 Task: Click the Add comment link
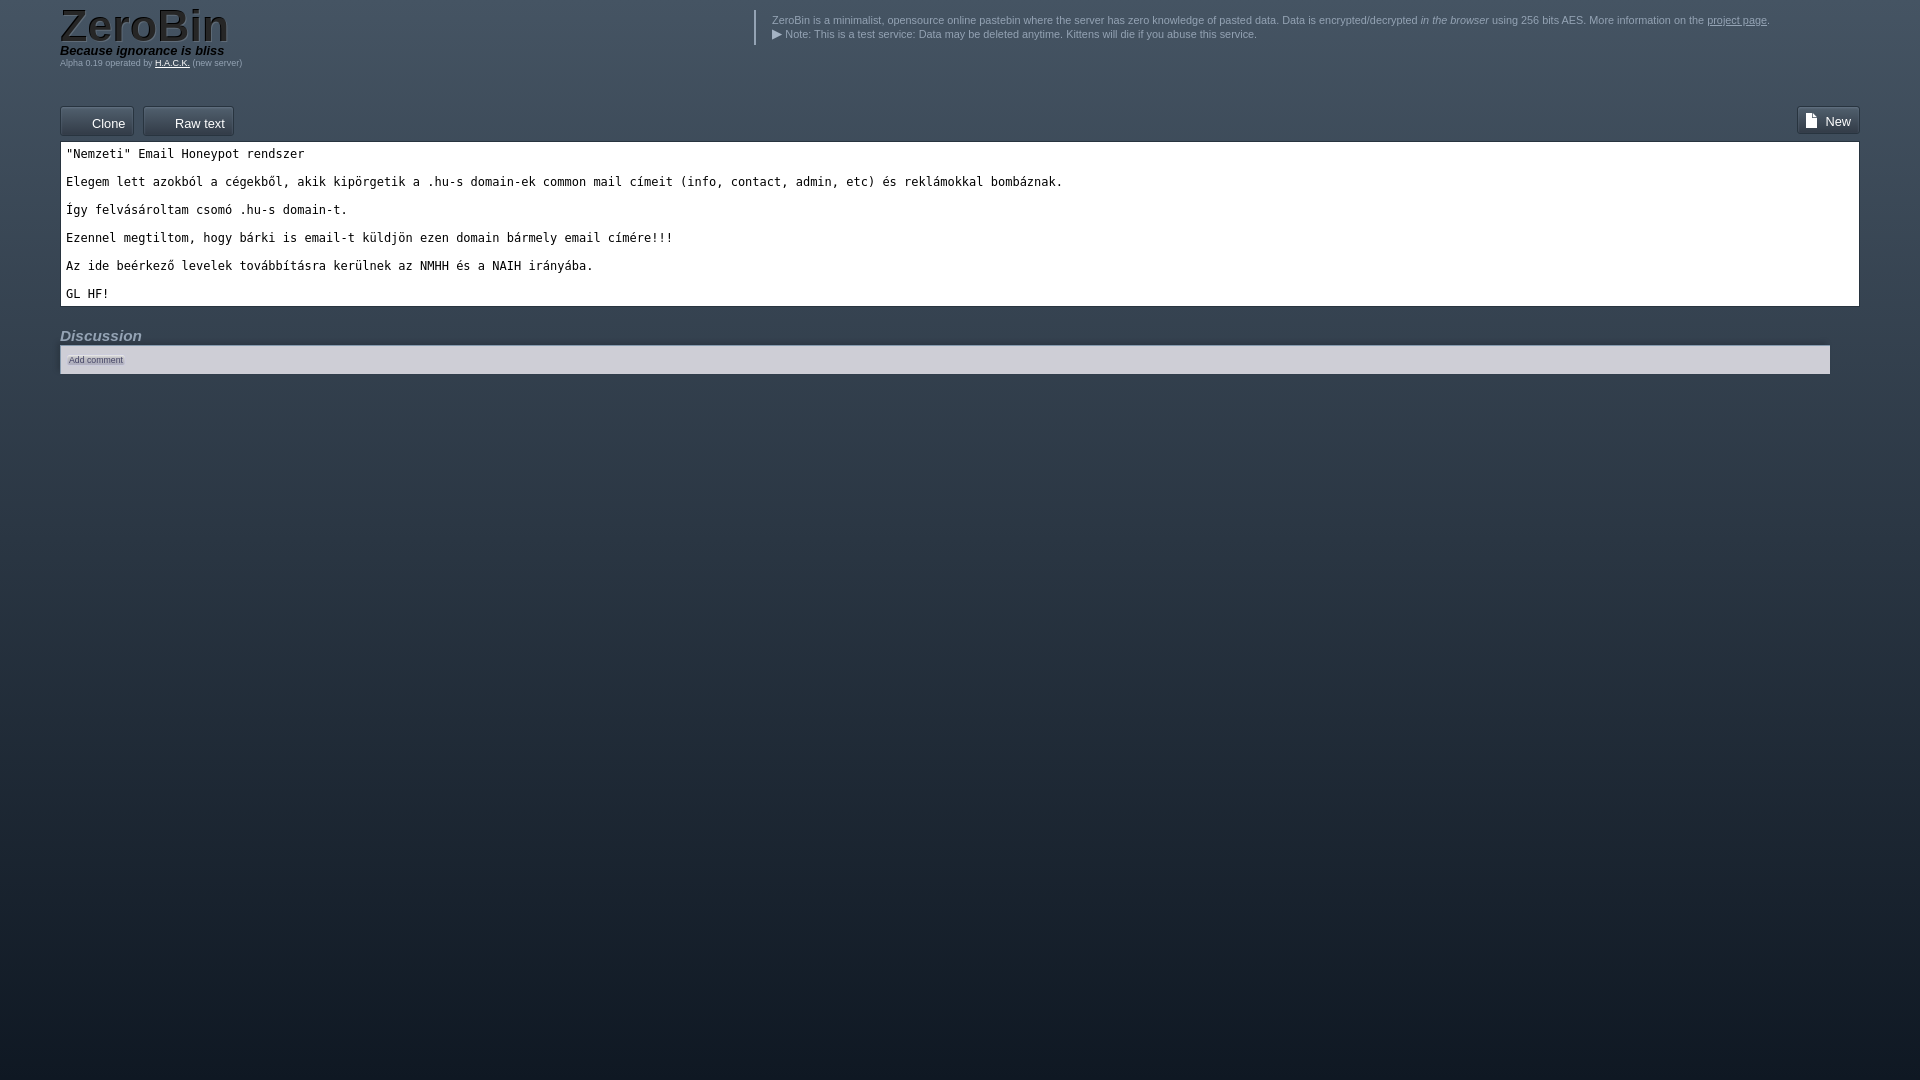coord(96,360)
